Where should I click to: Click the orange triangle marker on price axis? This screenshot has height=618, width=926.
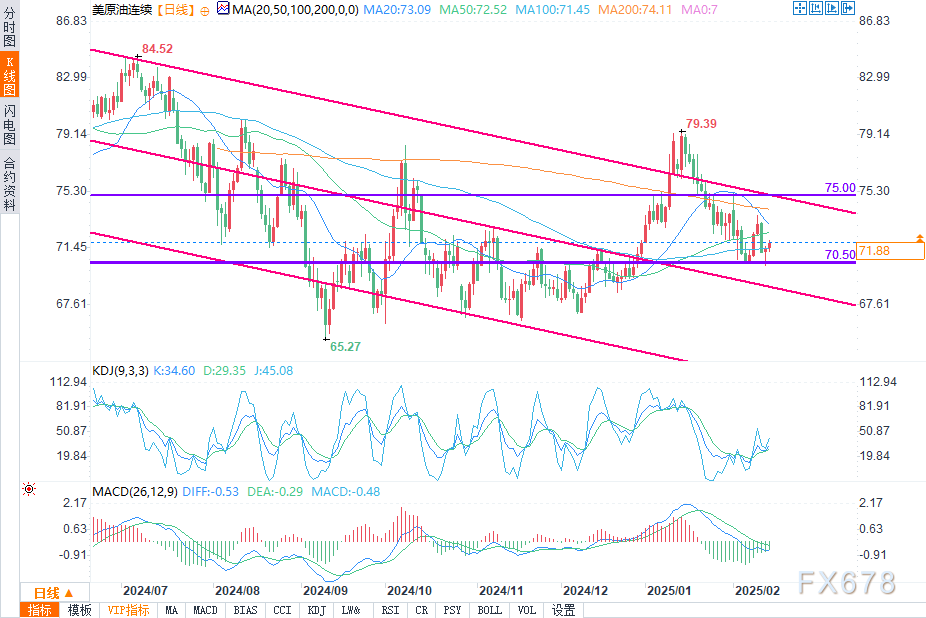click(x=918, y=240)
